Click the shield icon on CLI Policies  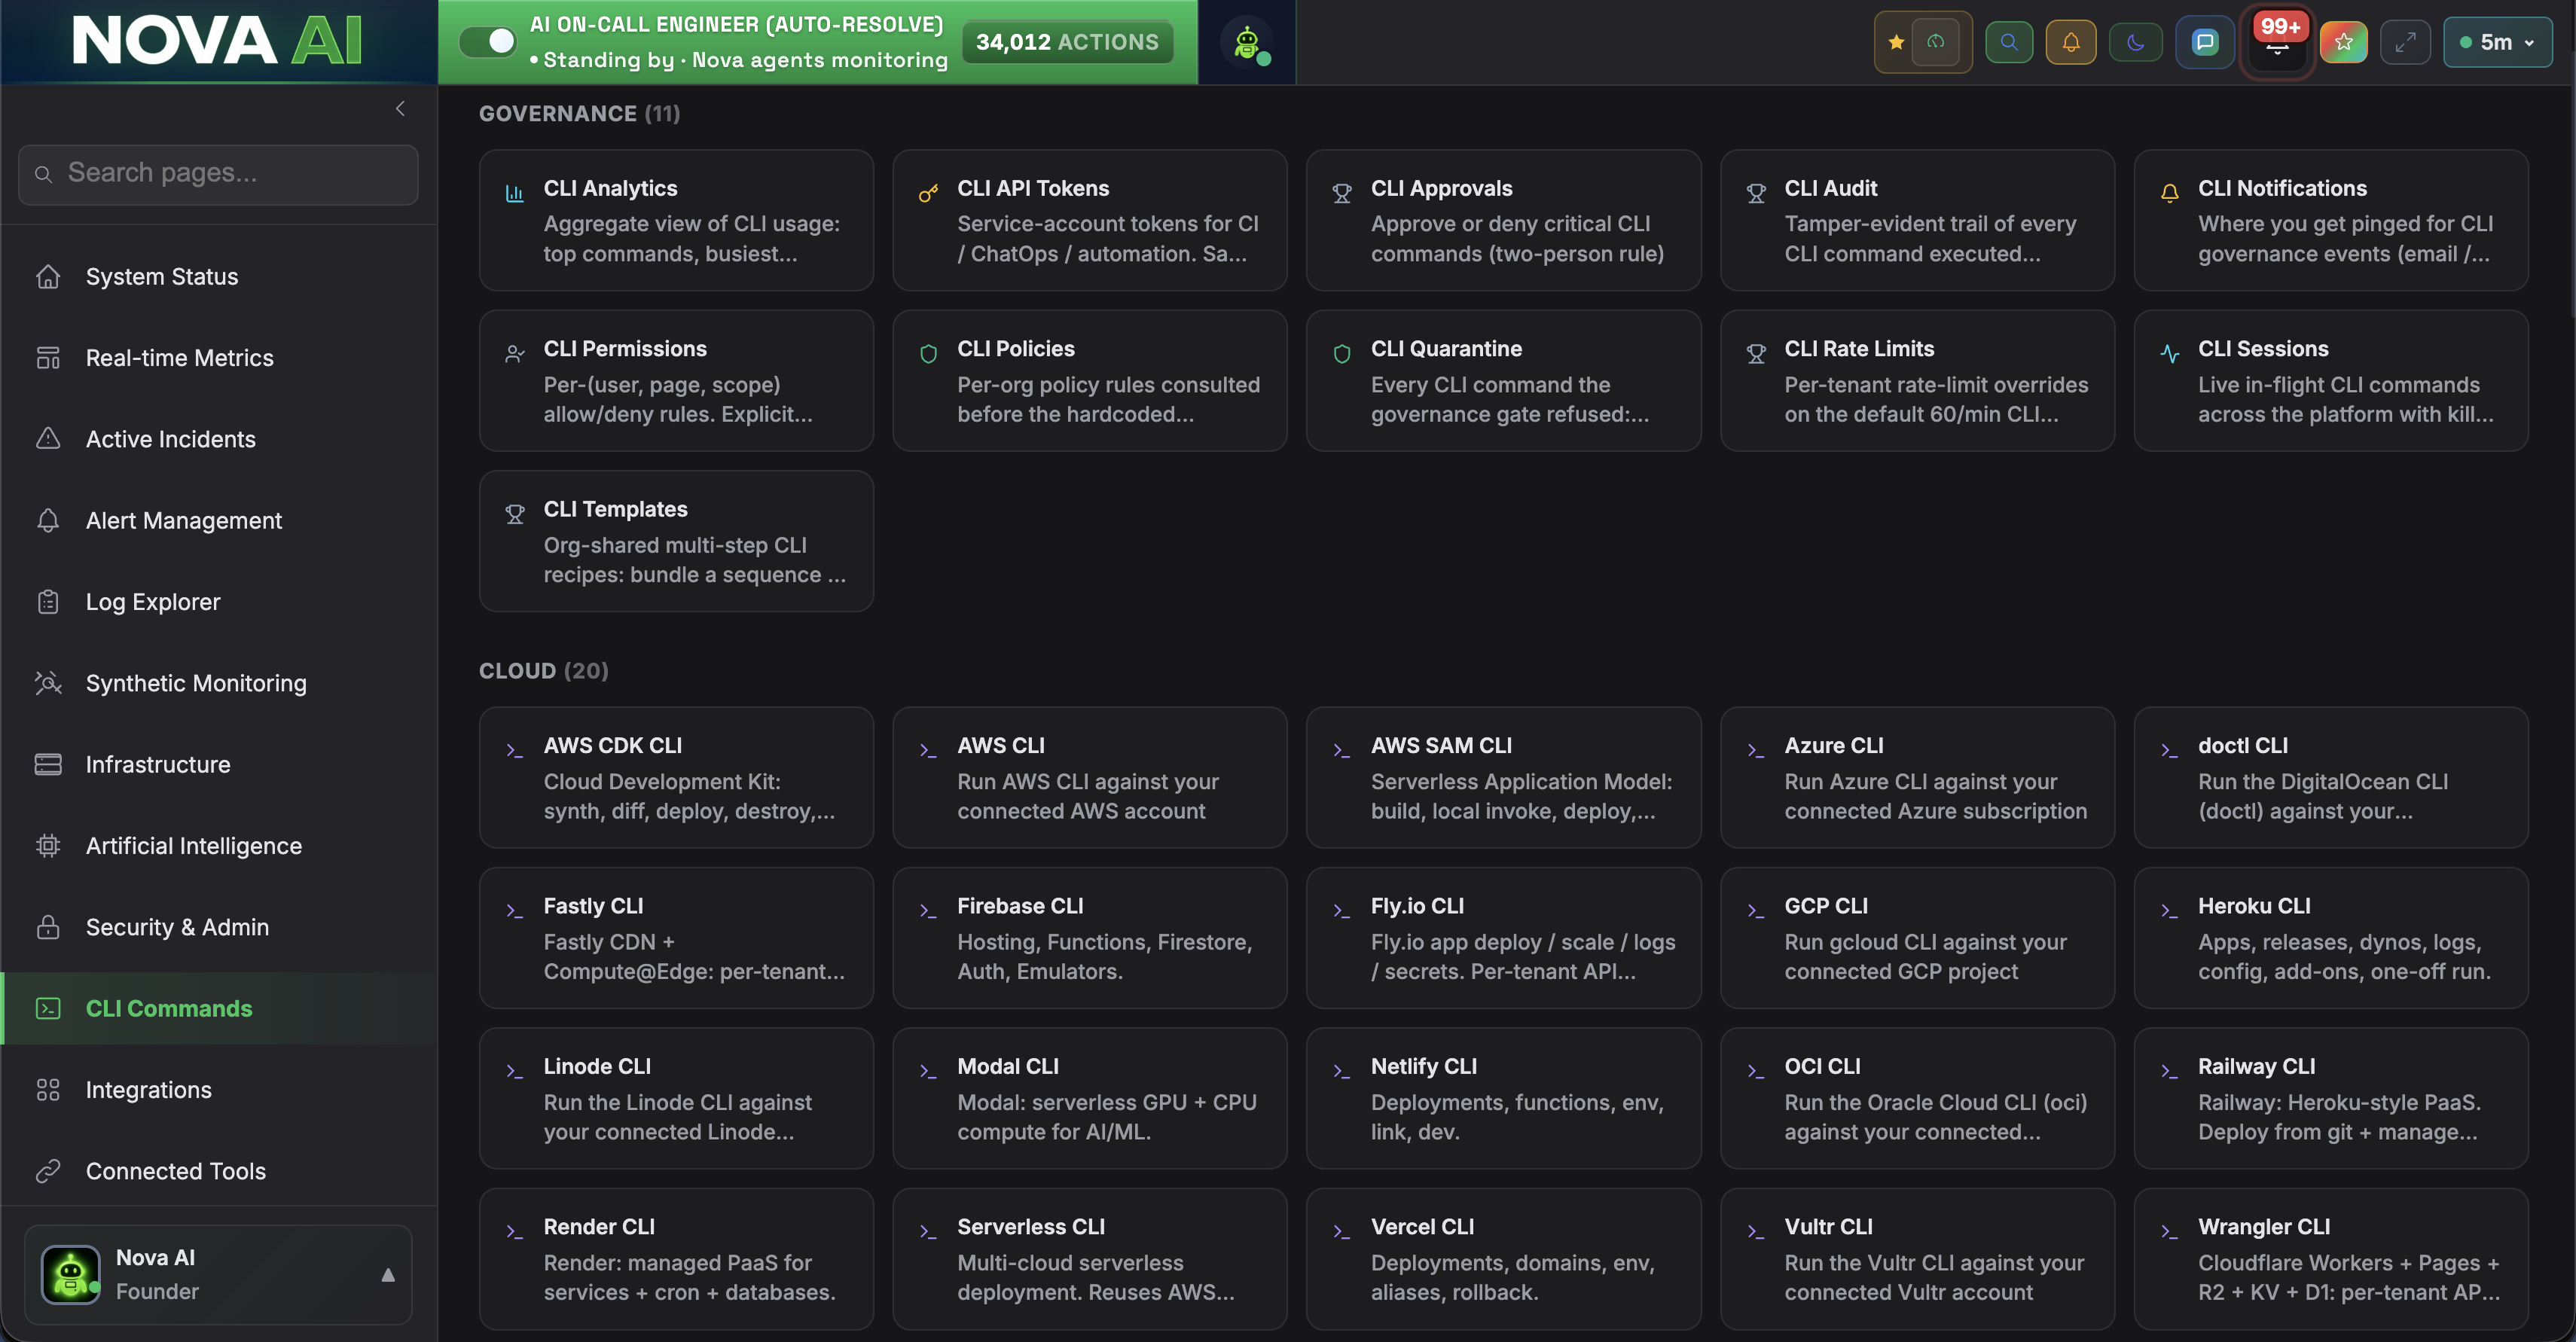coord(928,353)
